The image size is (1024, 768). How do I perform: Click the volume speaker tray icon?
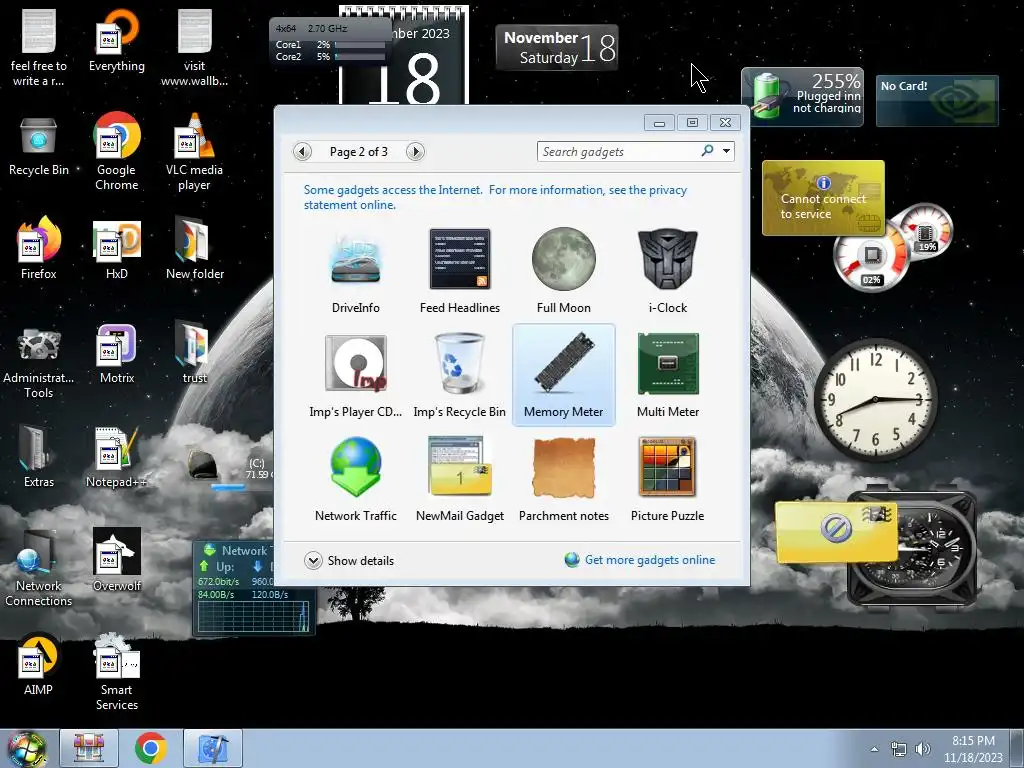point(922,748)
